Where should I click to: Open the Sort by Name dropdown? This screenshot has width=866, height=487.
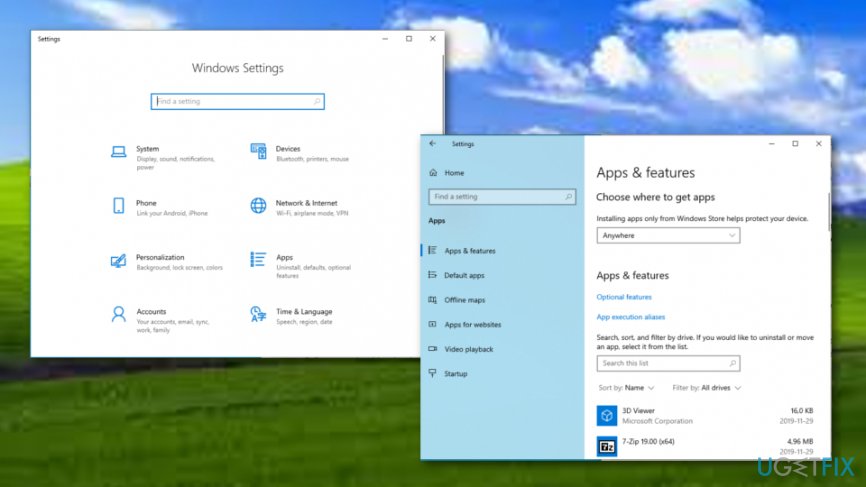click(x=626, y=388)
